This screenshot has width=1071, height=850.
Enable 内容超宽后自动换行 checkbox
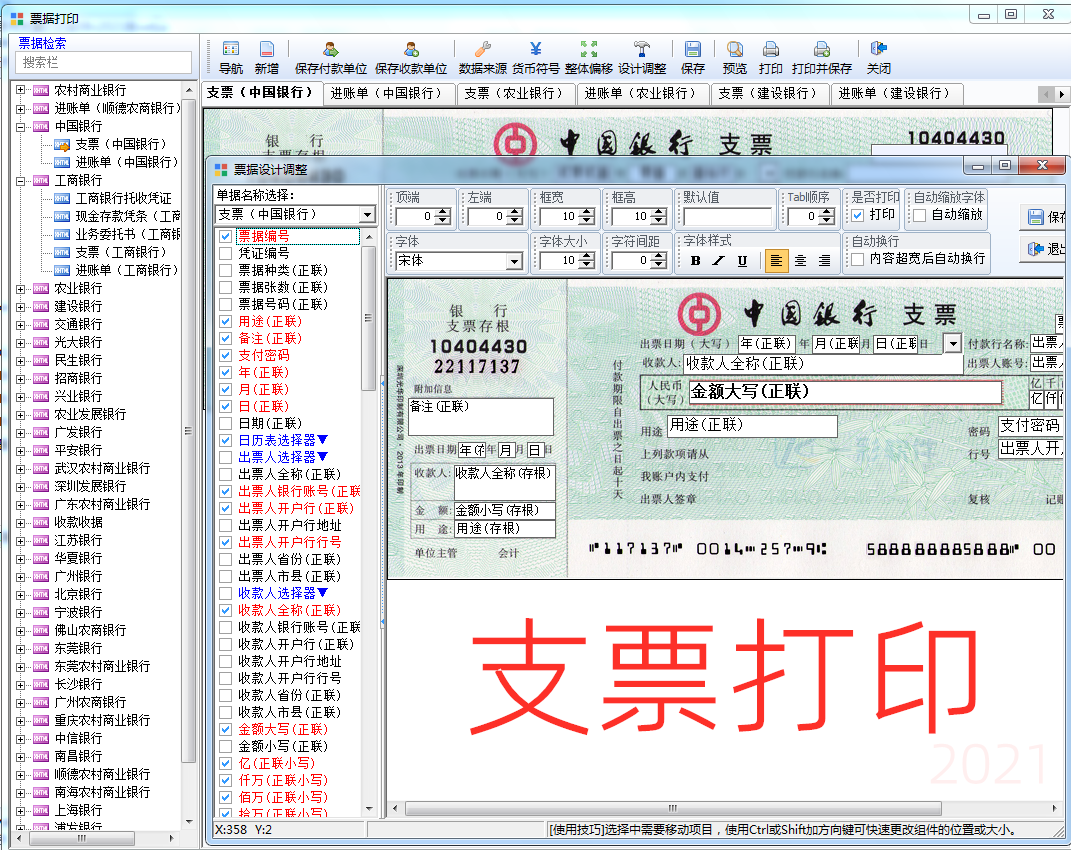[858, 259]
